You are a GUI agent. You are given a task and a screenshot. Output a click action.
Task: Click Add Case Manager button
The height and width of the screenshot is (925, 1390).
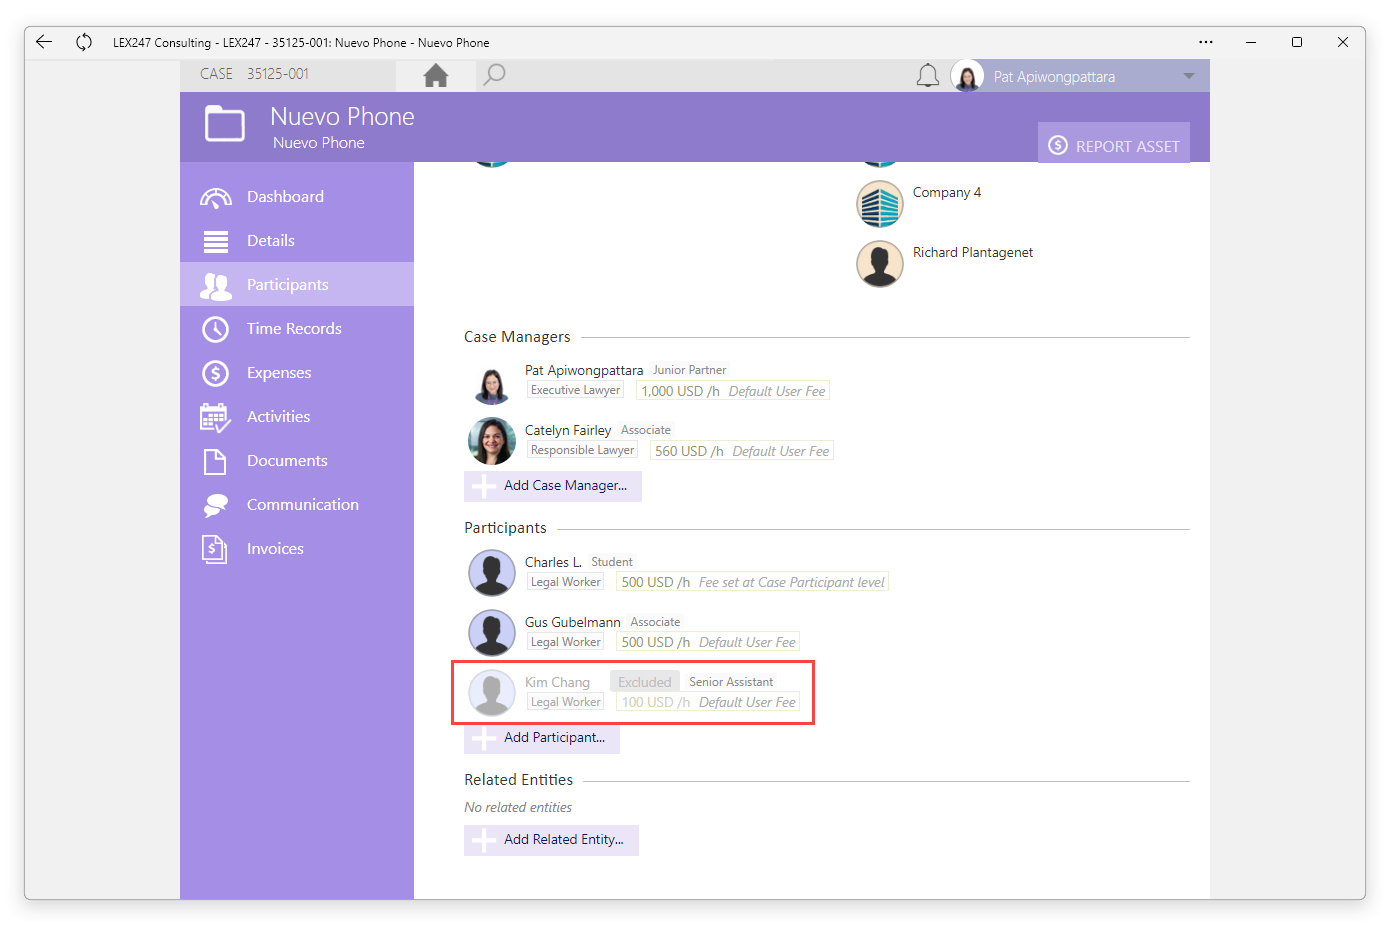click(553, 486)
